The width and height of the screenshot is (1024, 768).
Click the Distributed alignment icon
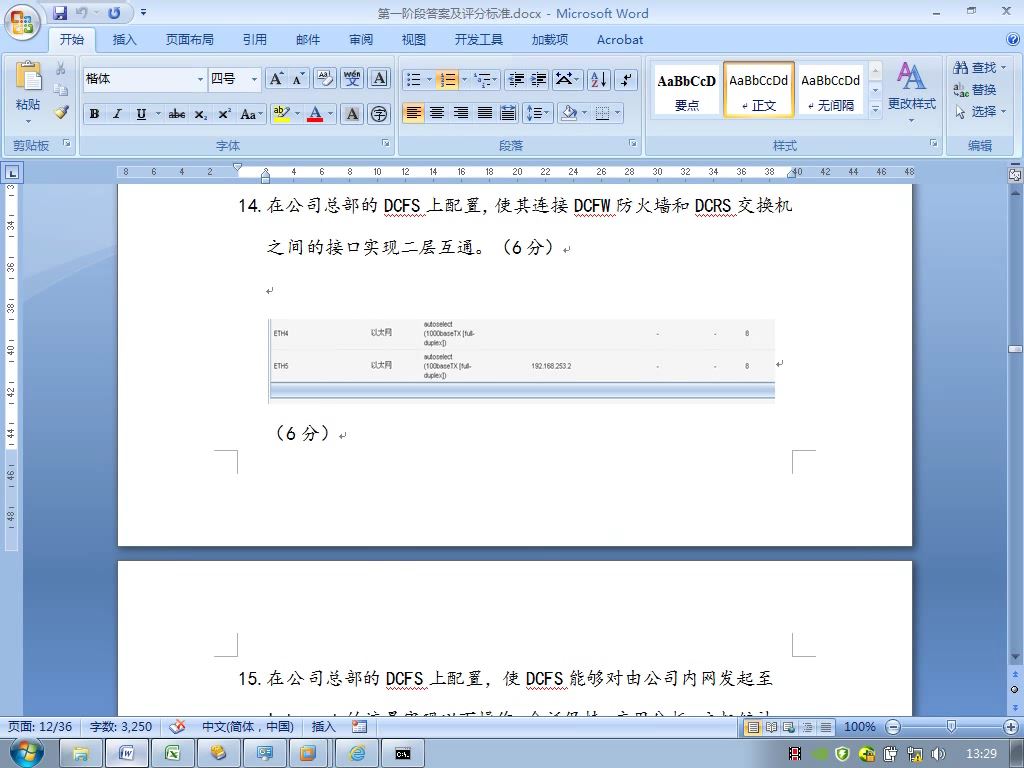pyautogui.click(x=508, y=113)
